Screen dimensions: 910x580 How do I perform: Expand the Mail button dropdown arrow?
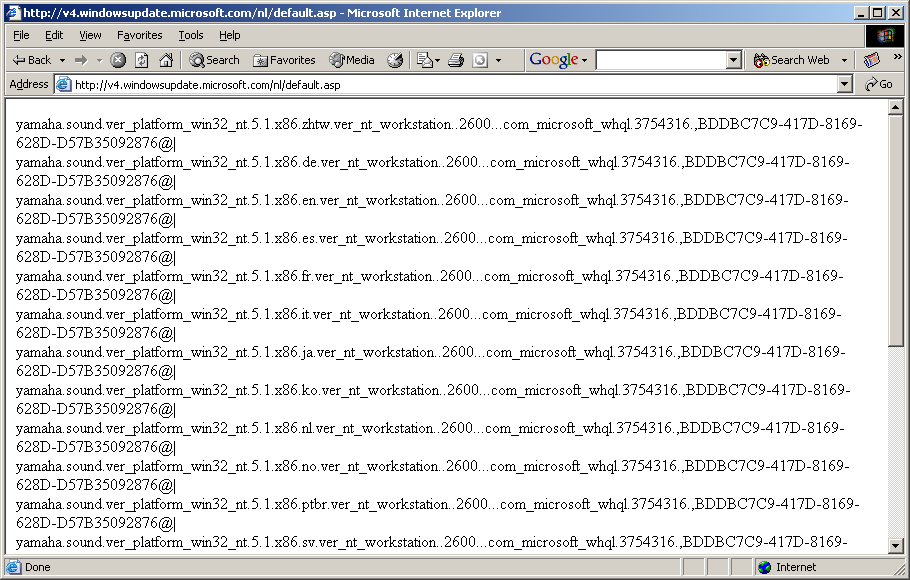[x=437, y=60]
